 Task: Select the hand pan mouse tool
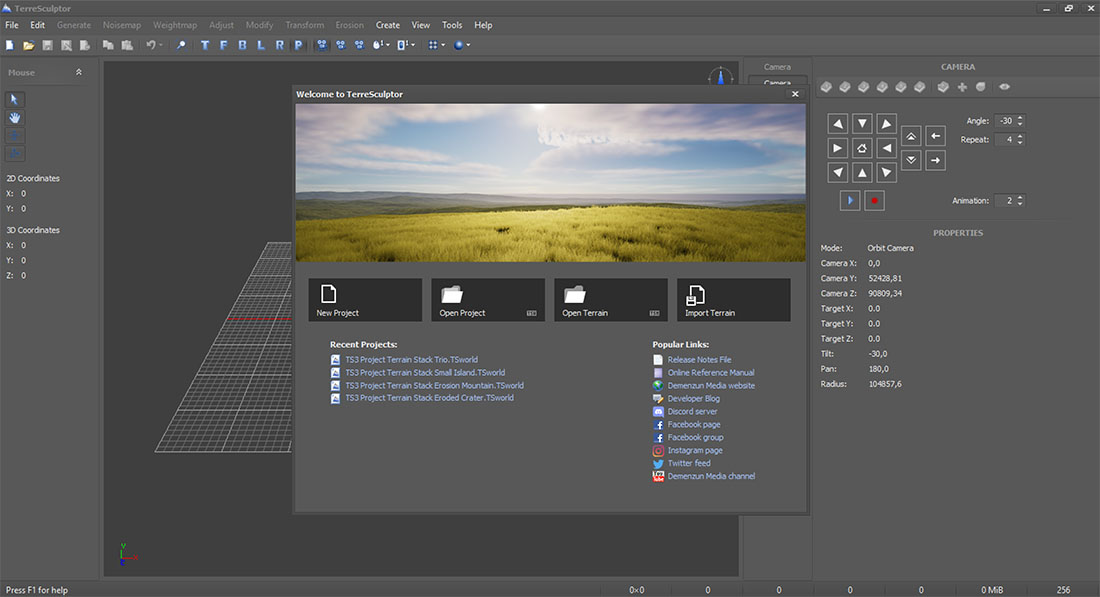15,118
